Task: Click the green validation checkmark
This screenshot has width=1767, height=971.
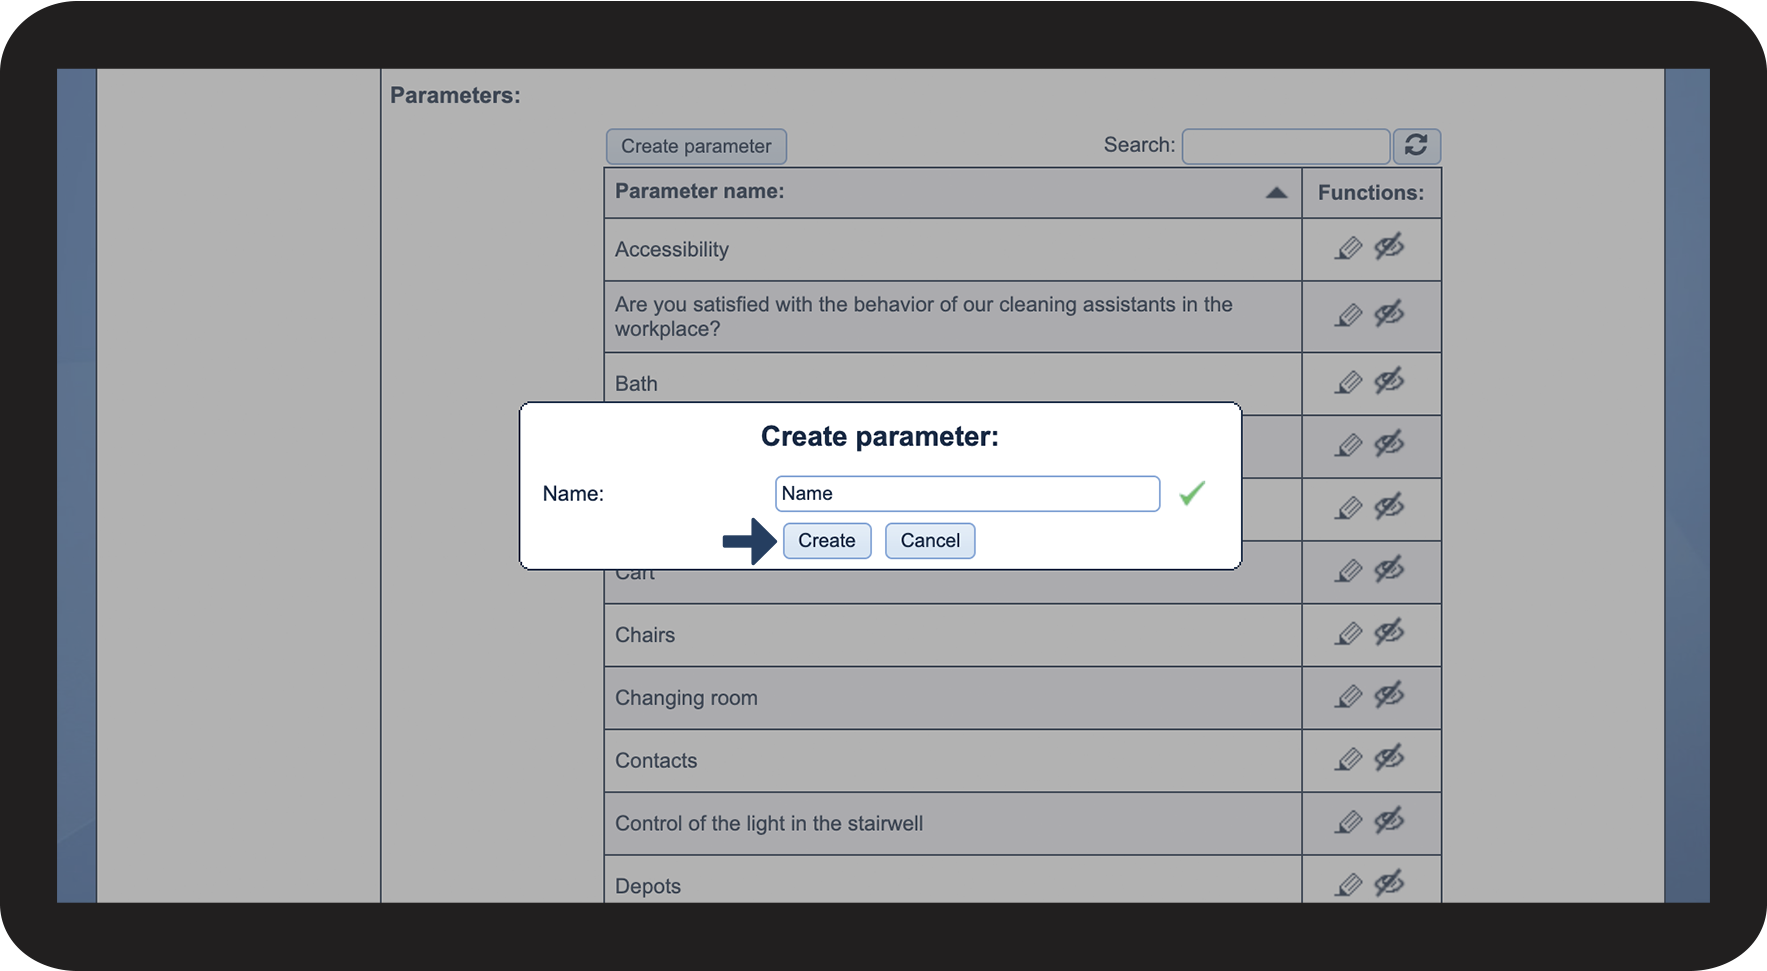Action: [1192, 493]
